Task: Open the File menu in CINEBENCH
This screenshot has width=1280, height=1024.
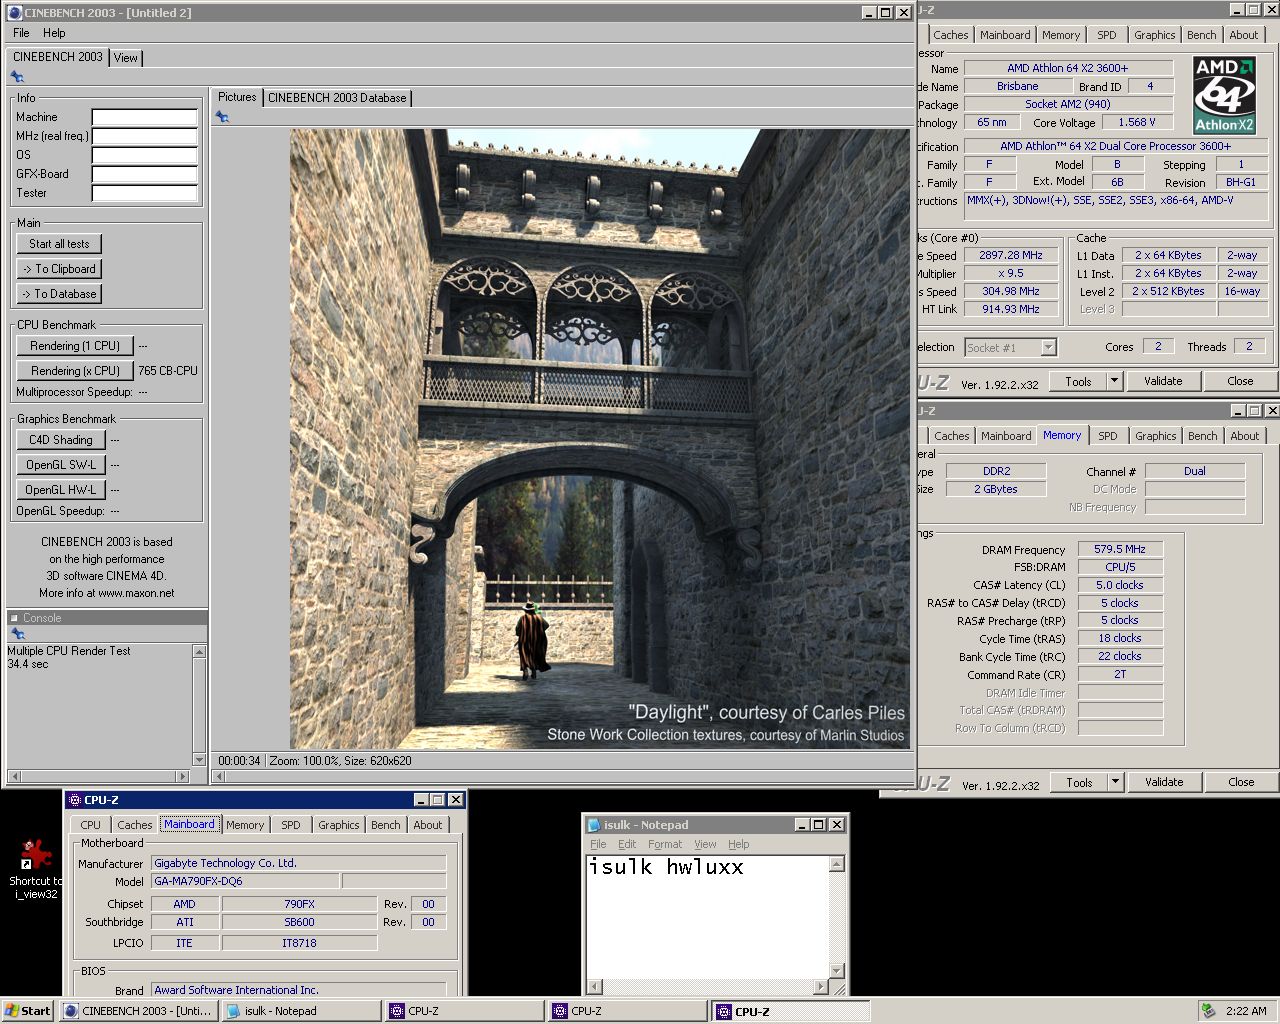Action: (21, 33)
